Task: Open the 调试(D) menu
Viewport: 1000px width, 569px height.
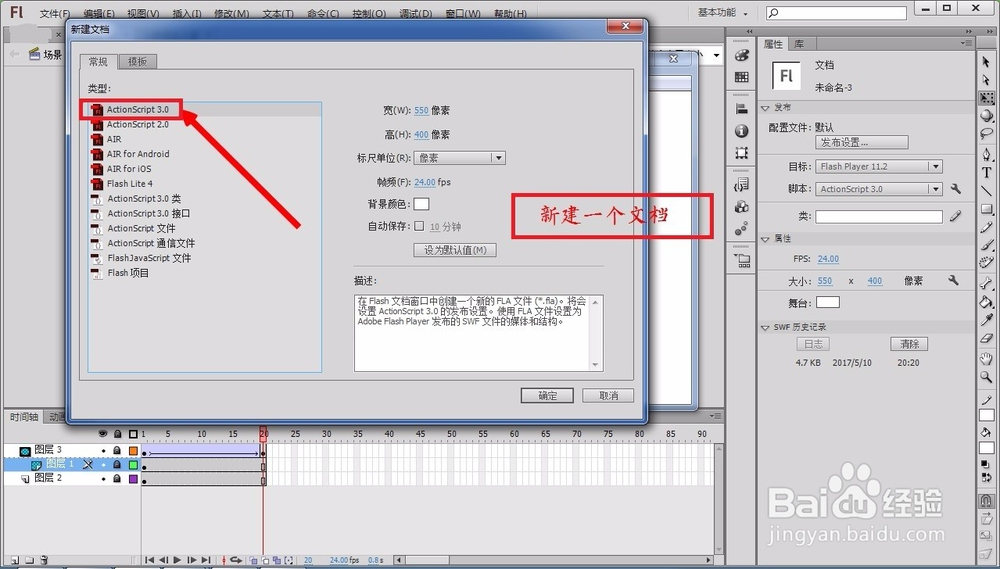Action: click(415, 13)
